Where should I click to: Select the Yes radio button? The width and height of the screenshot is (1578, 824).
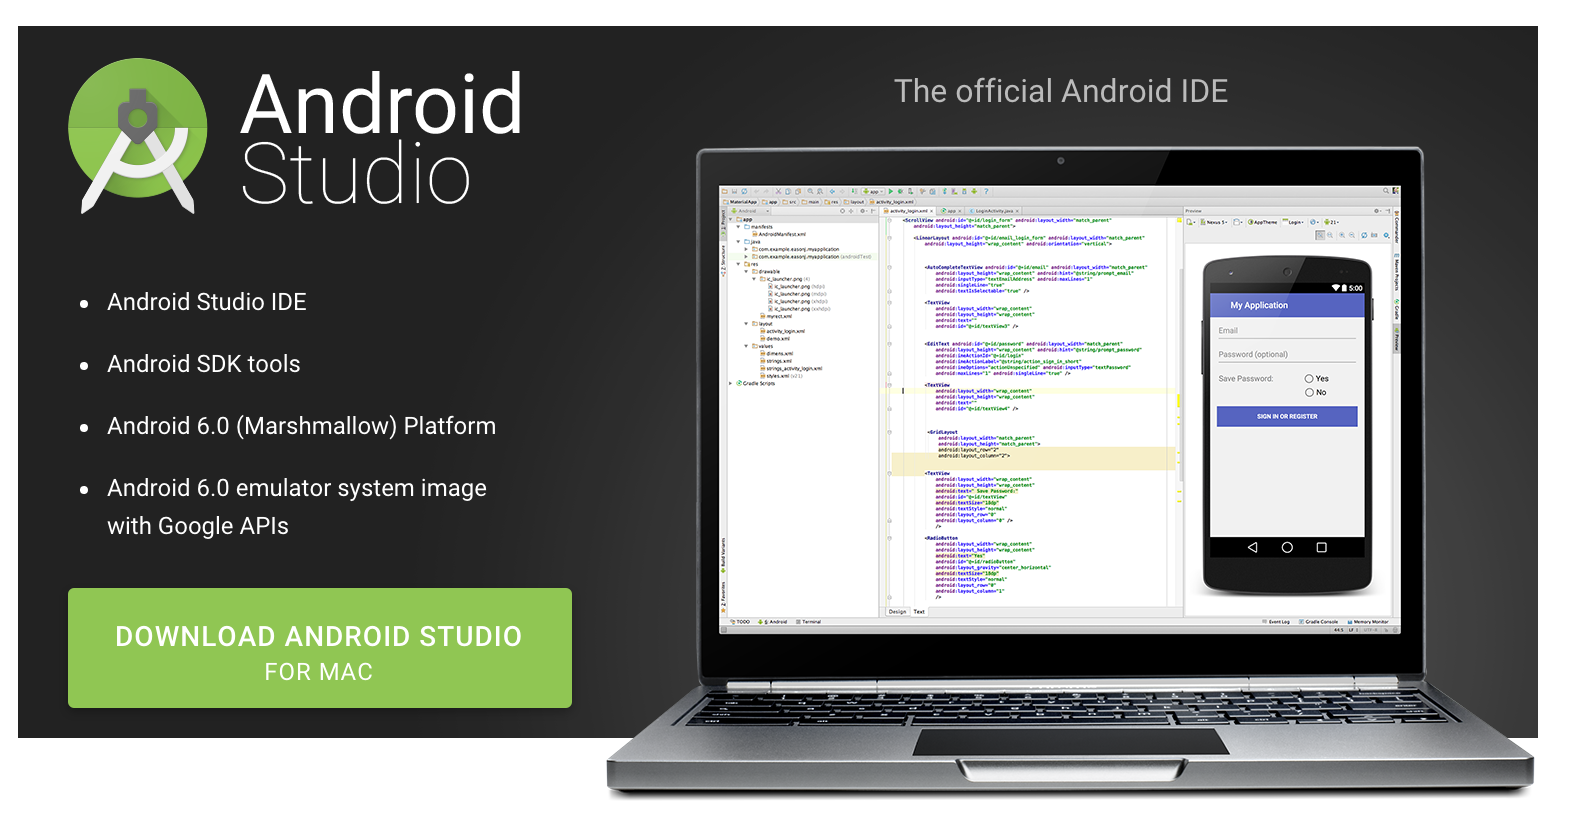point(1309,379)
